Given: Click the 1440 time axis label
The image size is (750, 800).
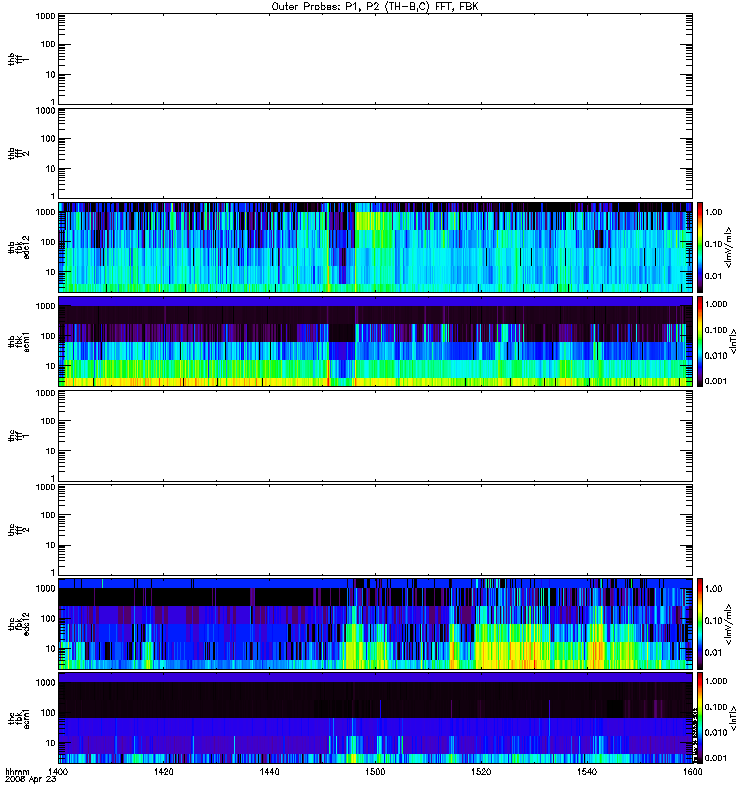Looking at the screenshot, I should [269, 771].
